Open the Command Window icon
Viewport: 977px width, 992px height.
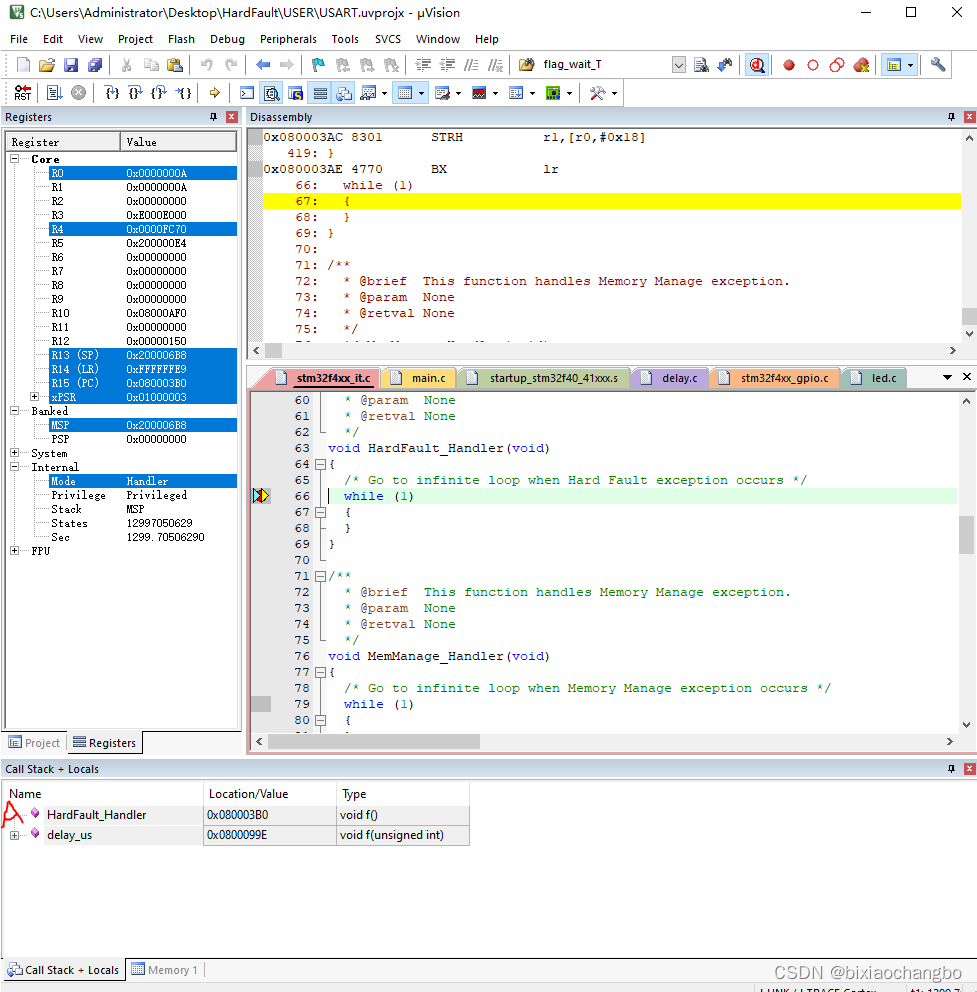pyautogui.click(x=247, y=93)
